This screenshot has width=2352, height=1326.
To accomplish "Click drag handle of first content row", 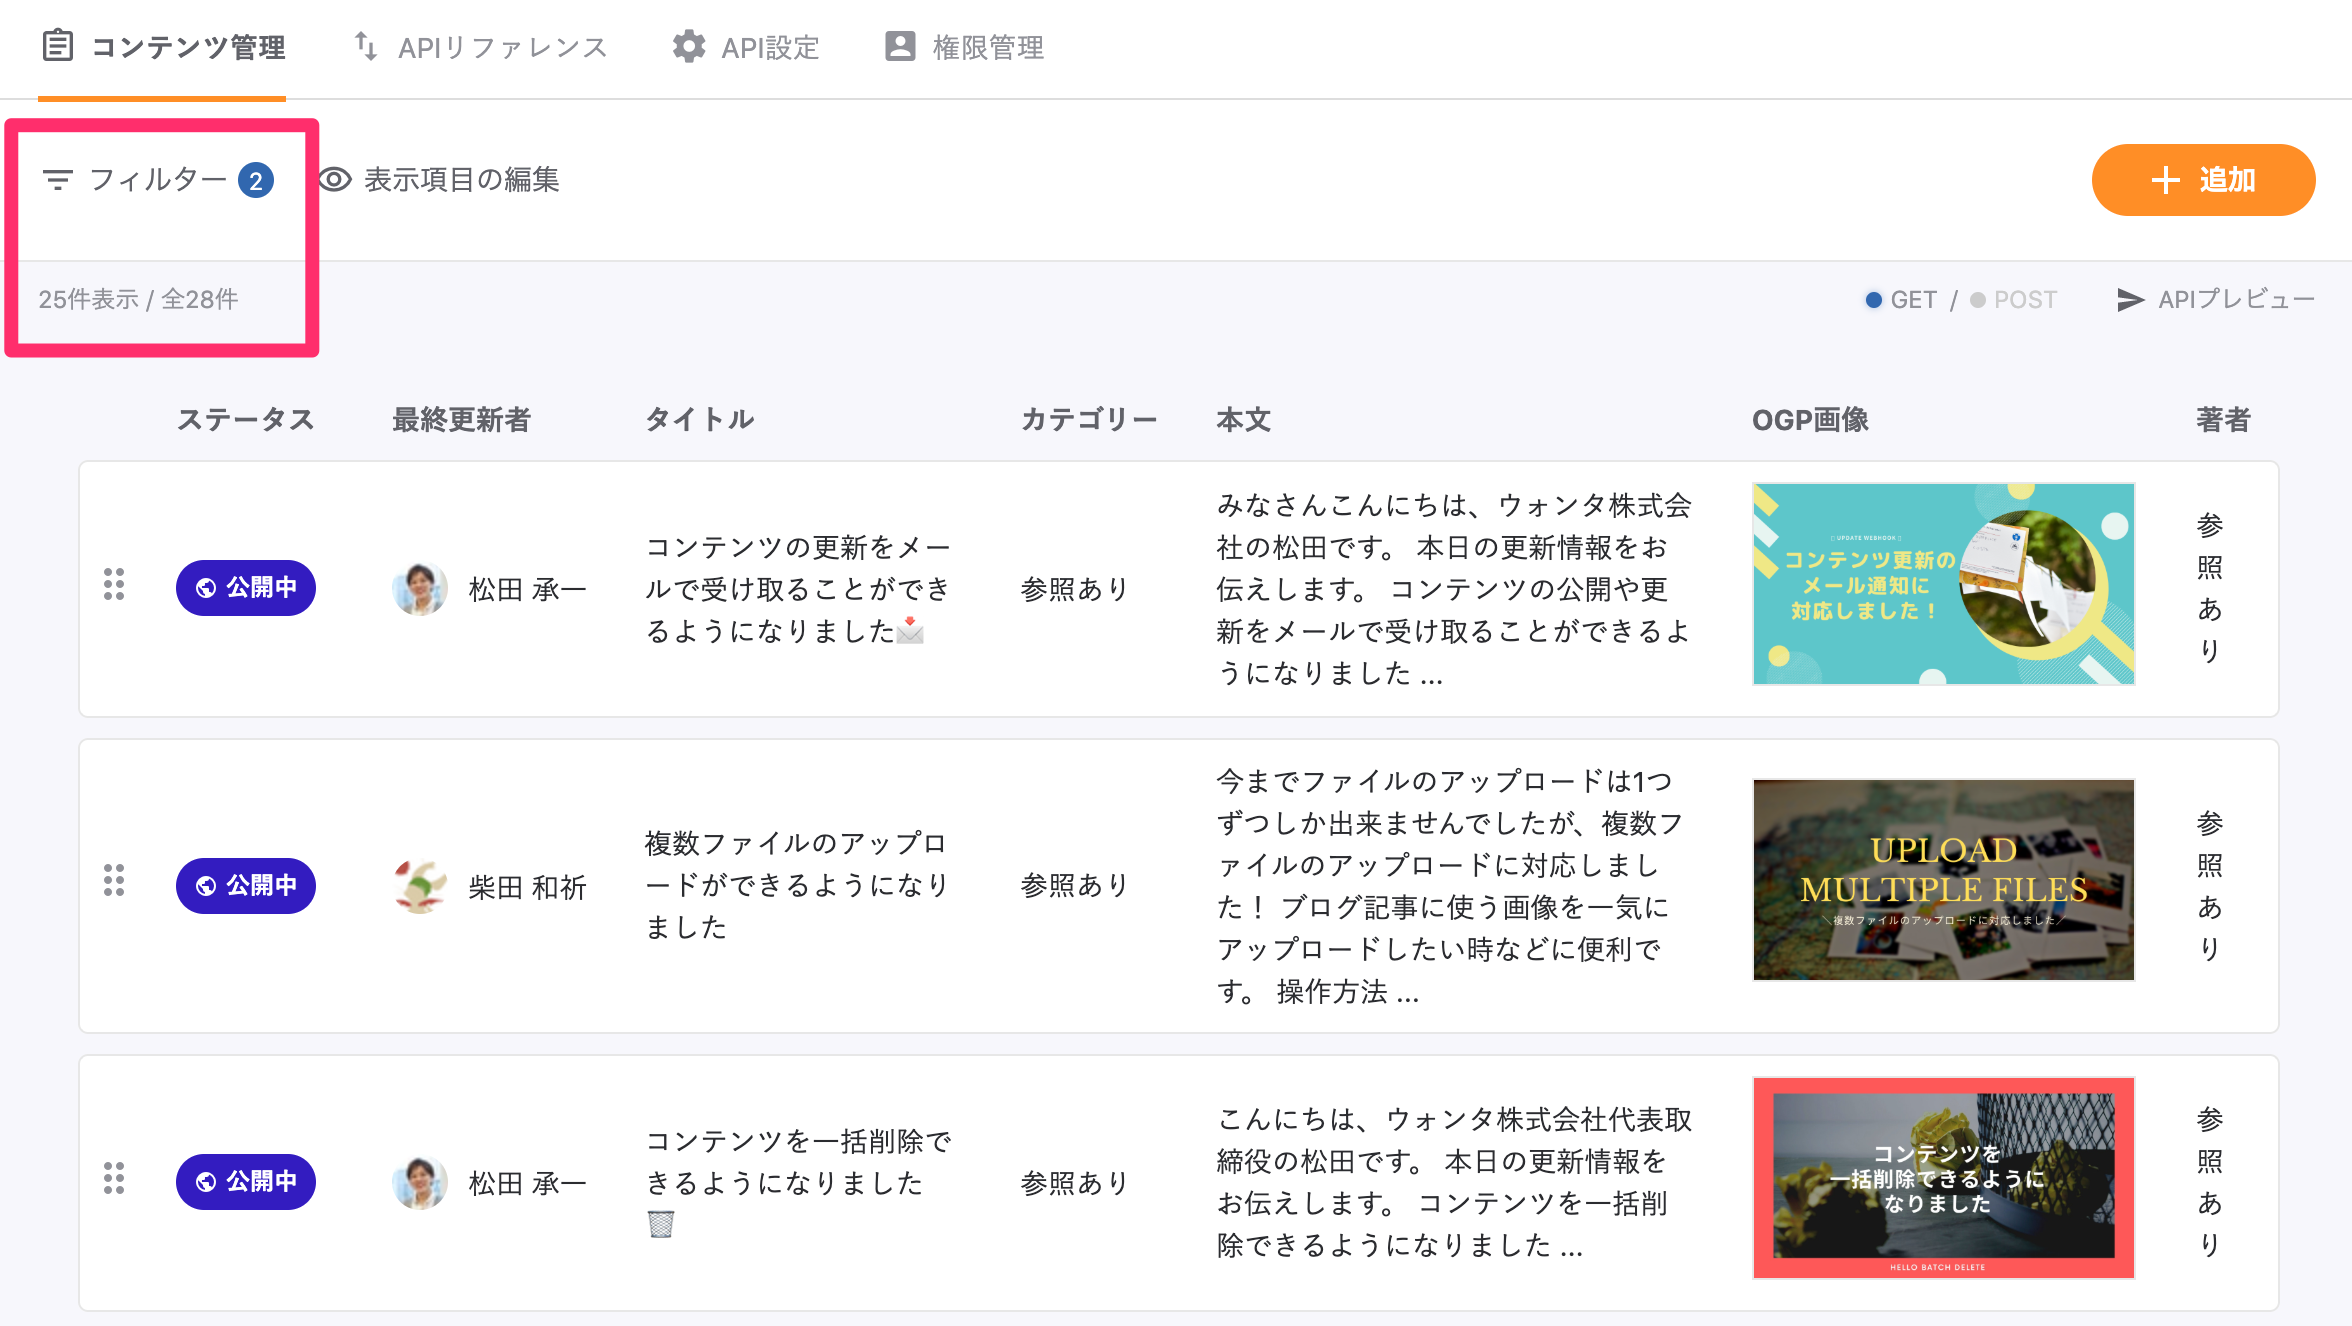I will pyautogui.click(x=114, y=585).
